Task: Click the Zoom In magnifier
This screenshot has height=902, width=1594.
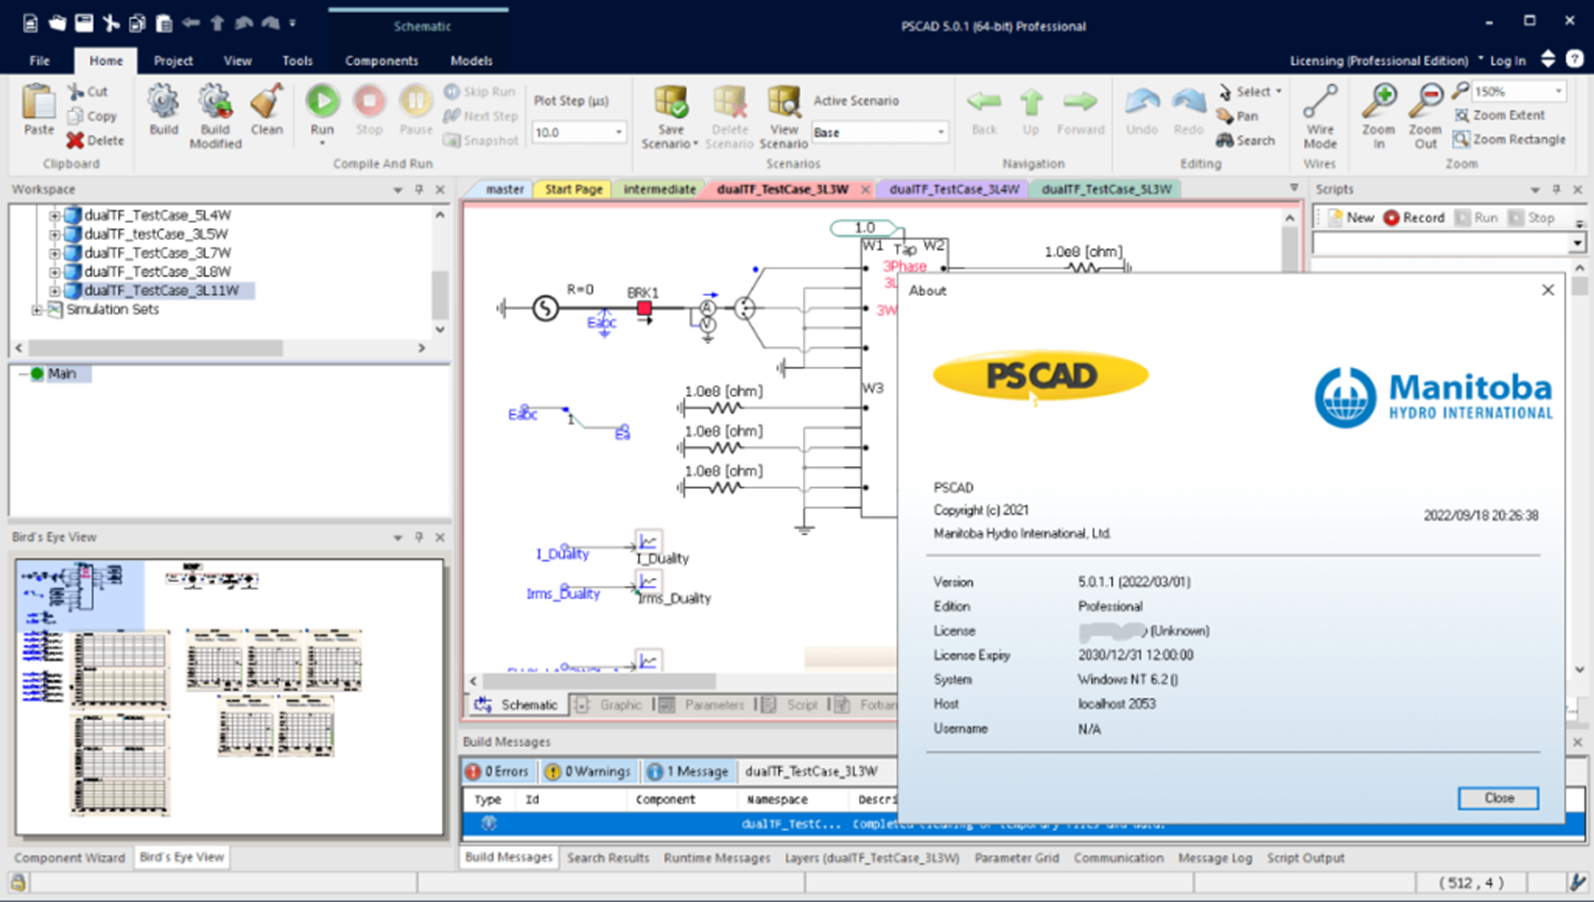Action: coord(1379,101)
